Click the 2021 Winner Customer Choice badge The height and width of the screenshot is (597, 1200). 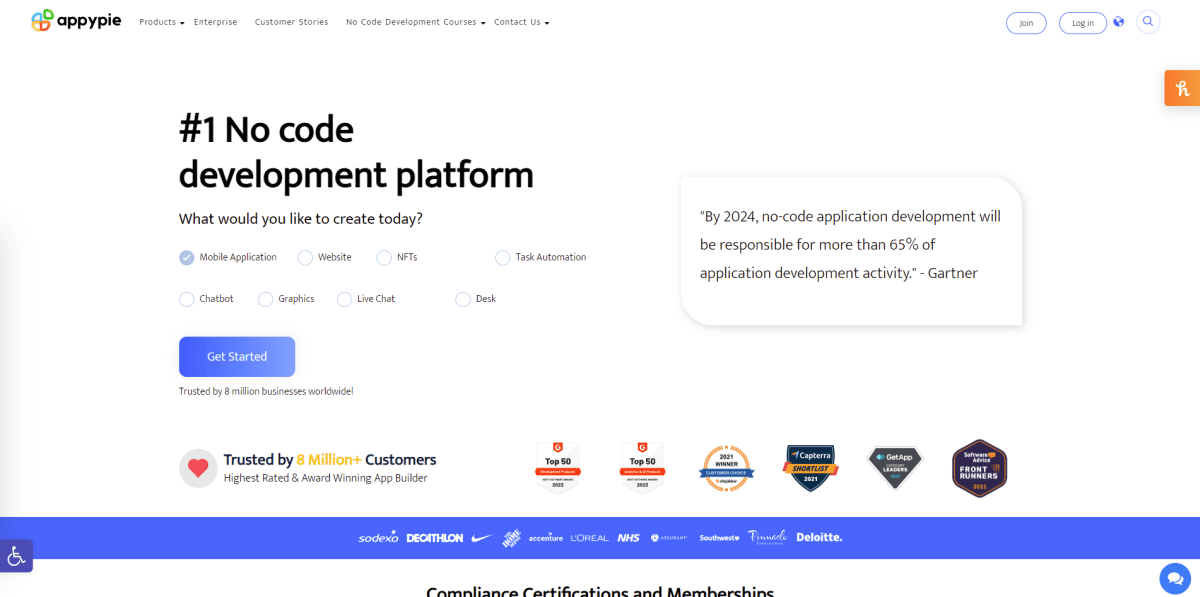click(727, 468)
